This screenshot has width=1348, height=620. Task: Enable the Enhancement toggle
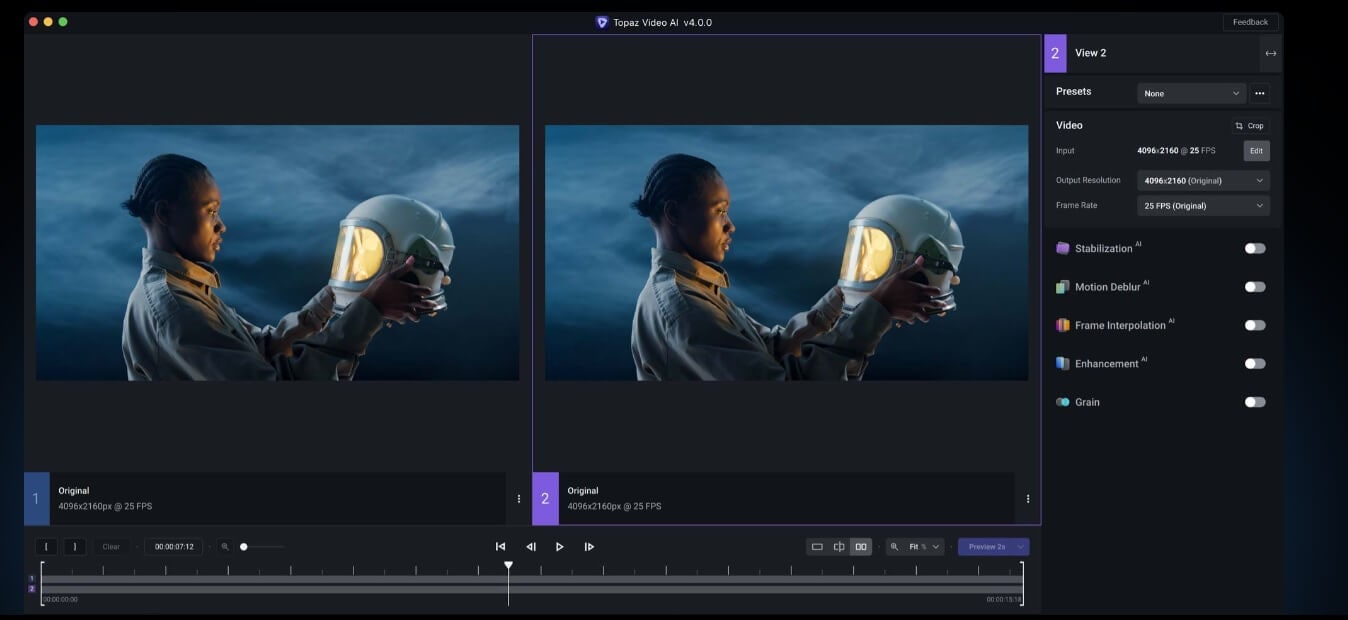click(1255, 364)
